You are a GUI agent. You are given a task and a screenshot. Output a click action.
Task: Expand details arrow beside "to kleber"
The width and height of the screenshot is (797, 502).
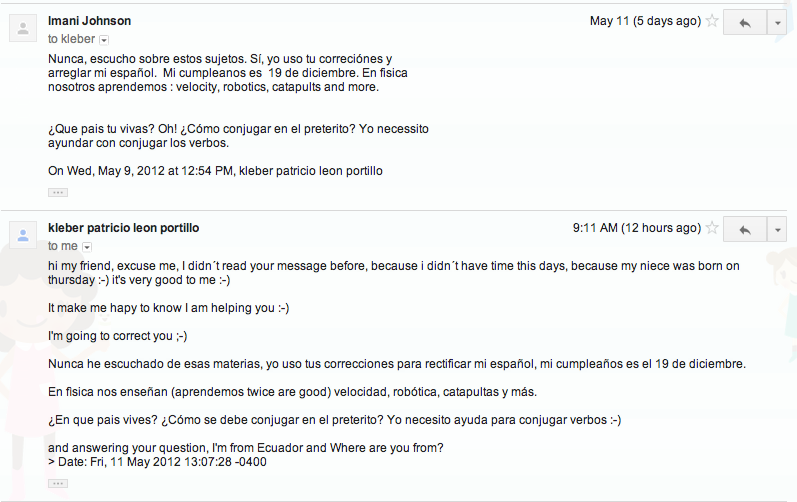pos(104,40)
